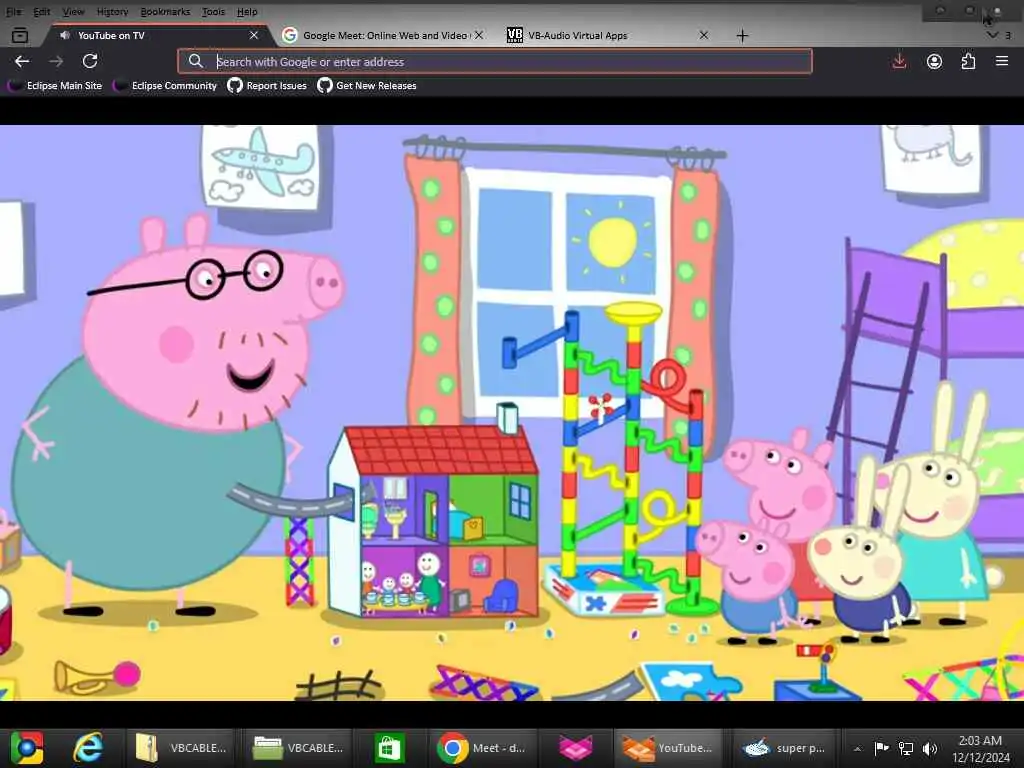The image size is (1024, 768).
Task: Open the Store app in taskbar
Action: [x=389, y=748]
